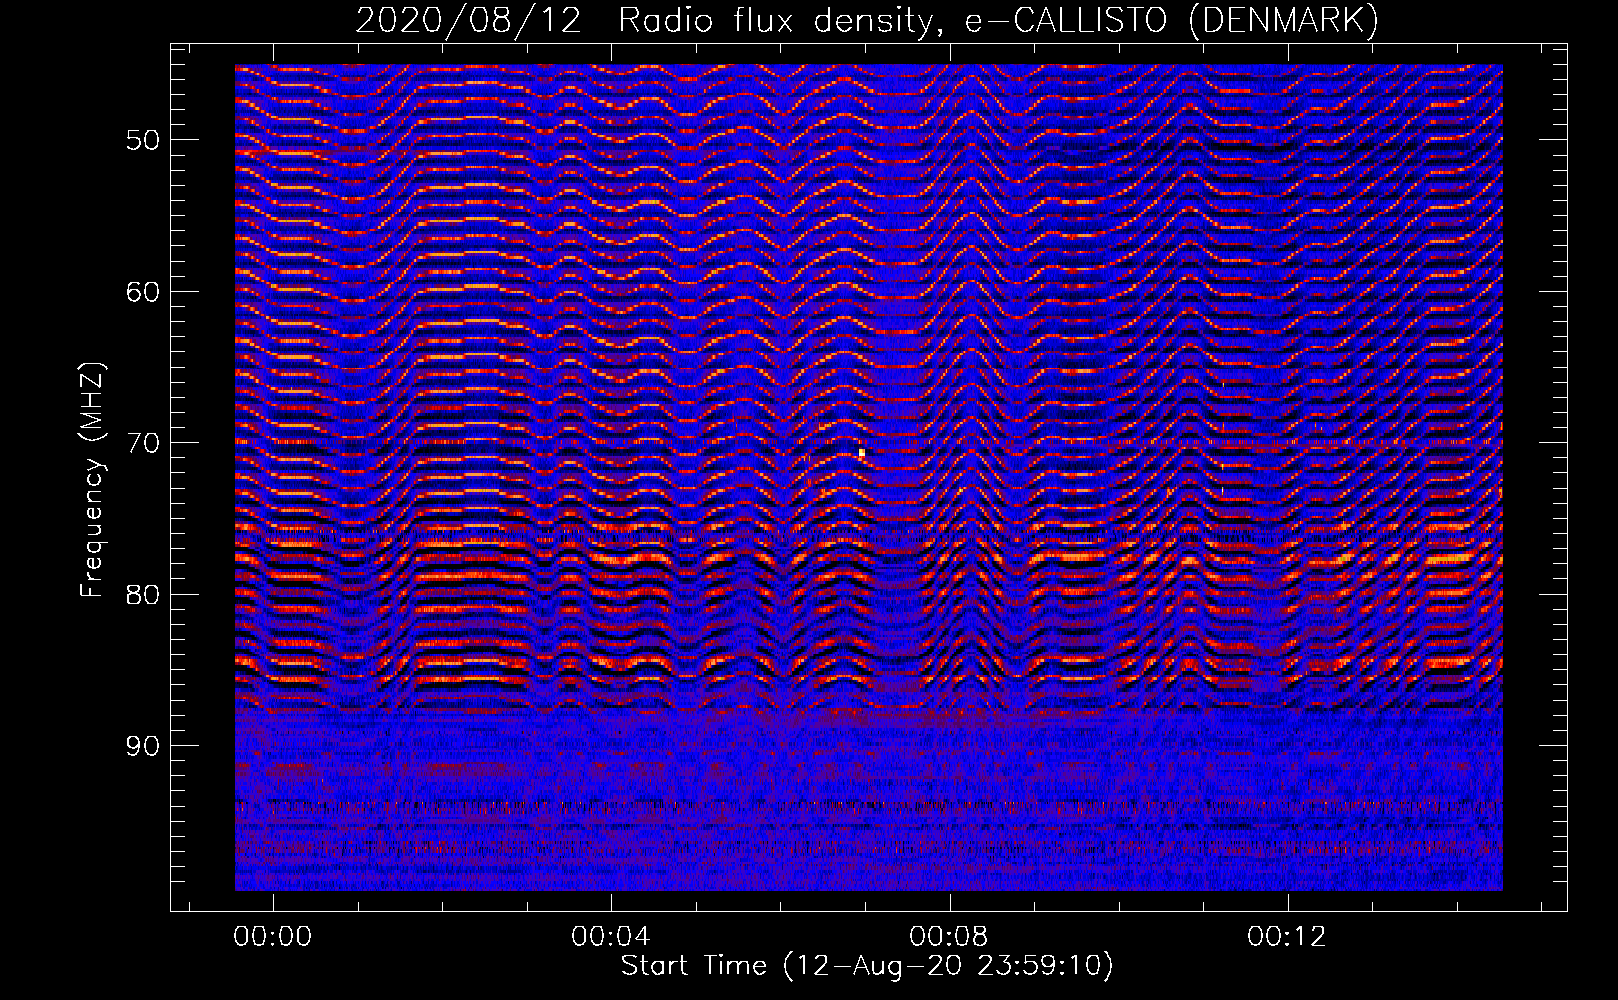Click the bright yellow spot near 71 MHz
This screenshot has width=1618, height=1000.
861,453
